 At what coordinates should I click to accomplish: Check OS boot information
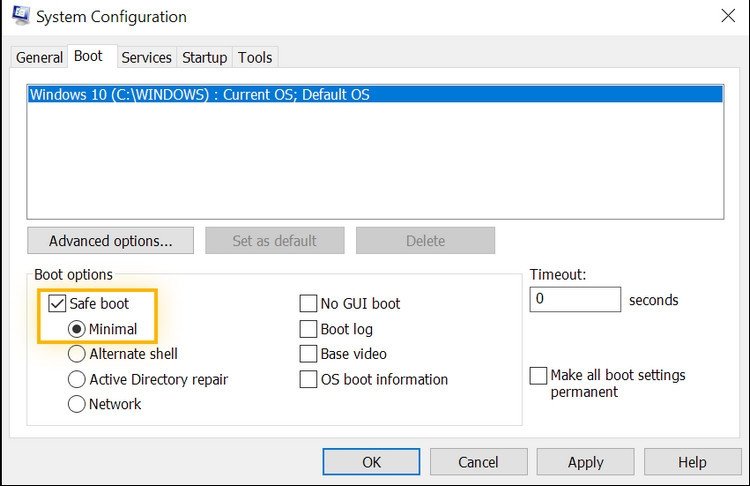tap(309, 380)
